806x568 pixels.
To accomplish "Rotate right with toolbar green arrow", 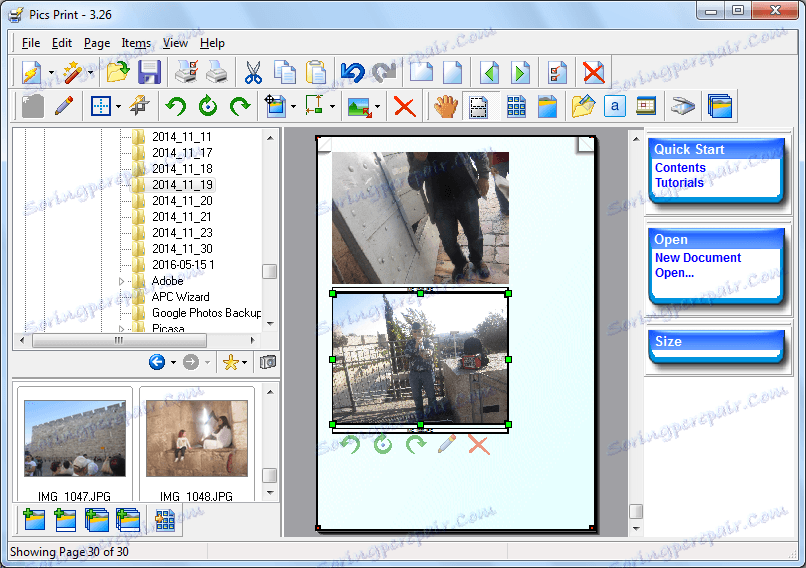I will [240, 106].
